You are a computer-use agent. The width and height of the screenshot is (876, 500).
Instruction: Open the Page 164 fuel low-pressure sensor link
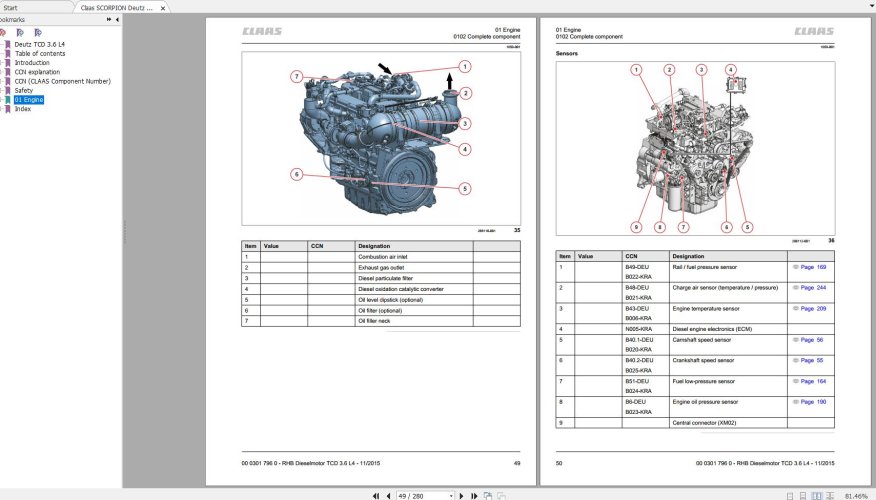point(813,381)
